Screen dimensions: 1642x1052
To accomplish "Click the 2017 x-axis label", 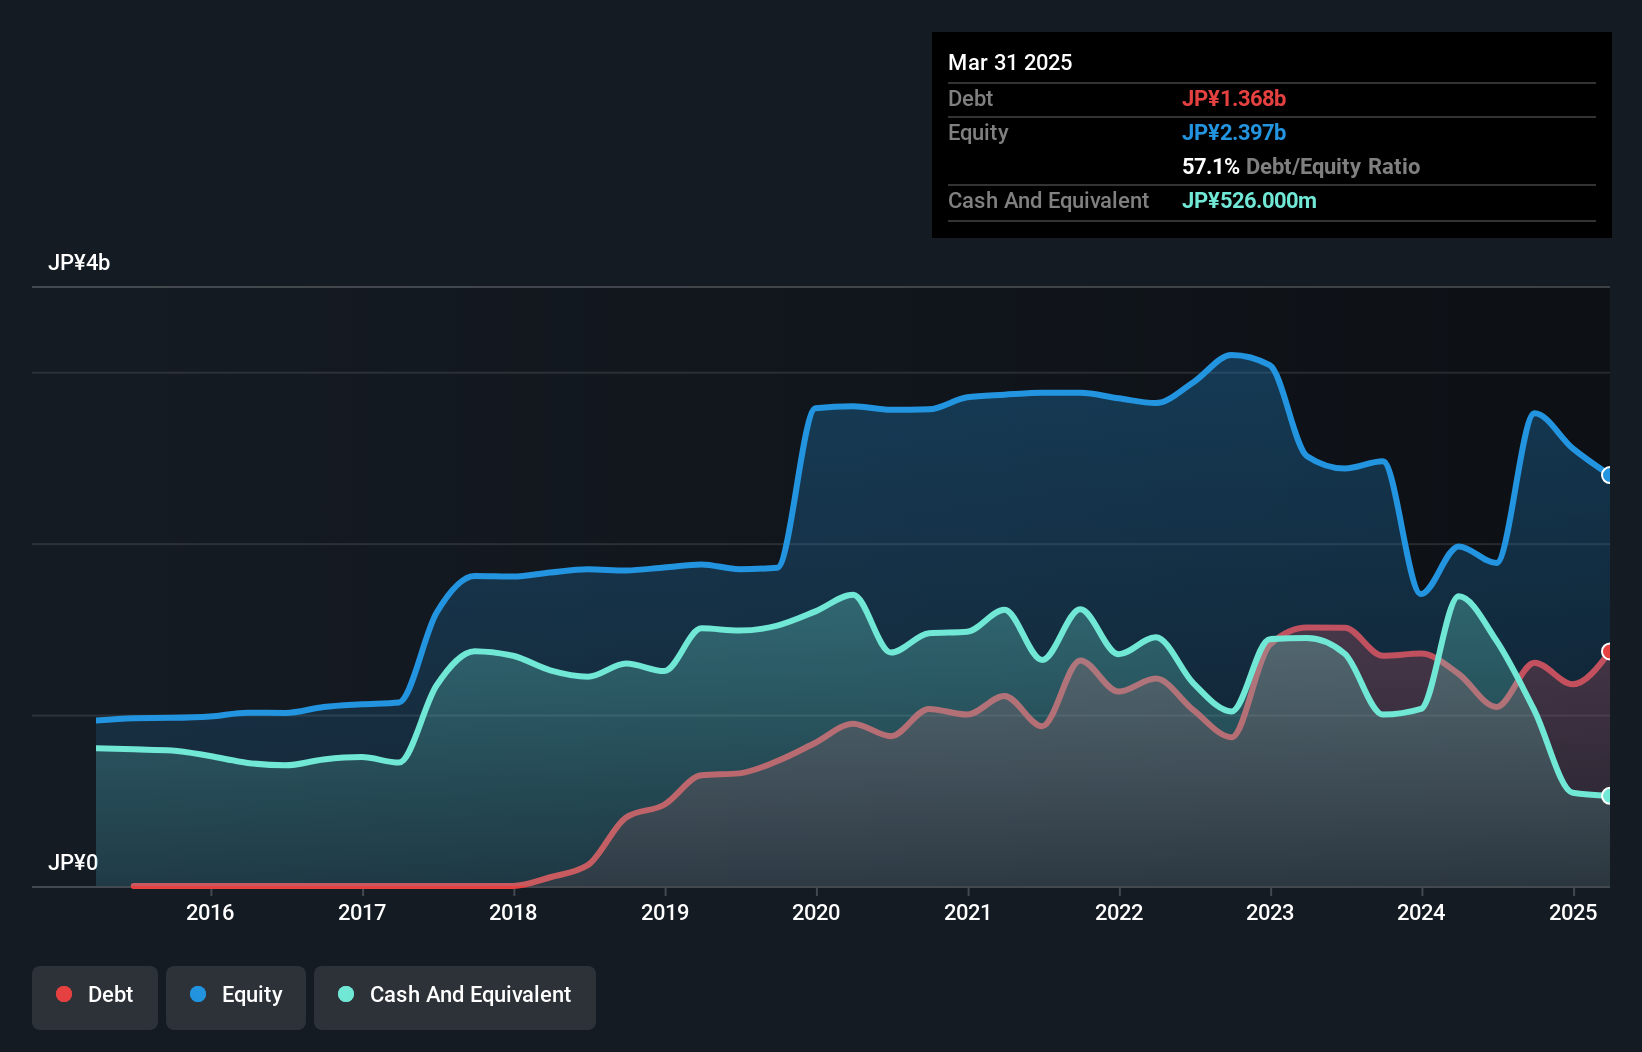I will coord(362,912).
